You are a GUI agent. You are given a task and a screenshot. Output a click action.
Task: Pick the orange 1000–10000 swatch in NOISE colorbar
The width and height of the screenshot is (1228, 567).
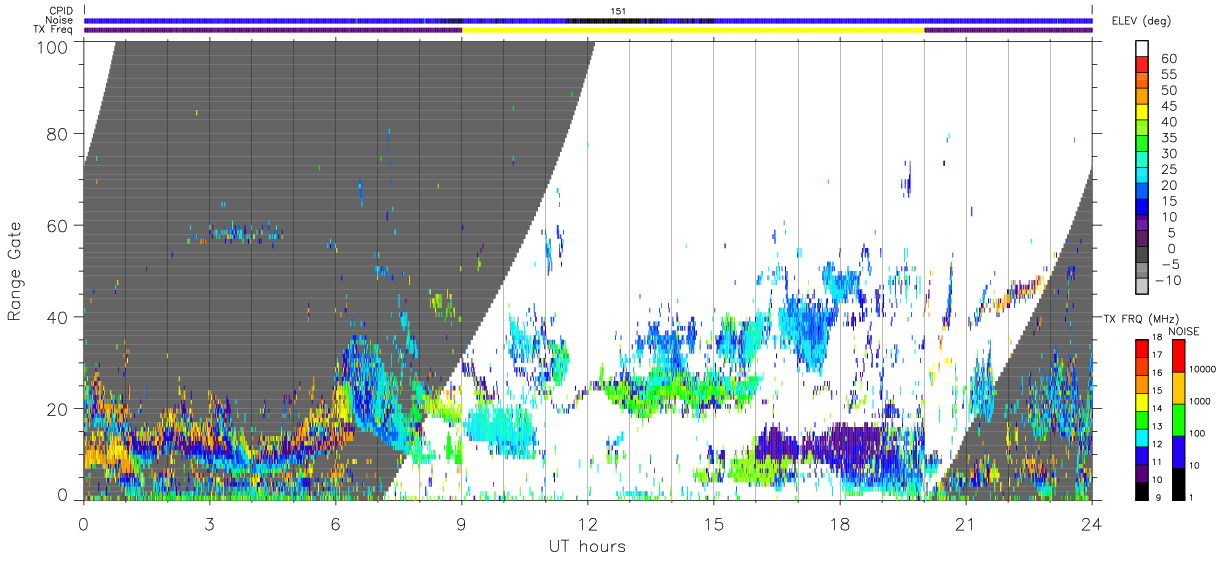[1177, 386]
